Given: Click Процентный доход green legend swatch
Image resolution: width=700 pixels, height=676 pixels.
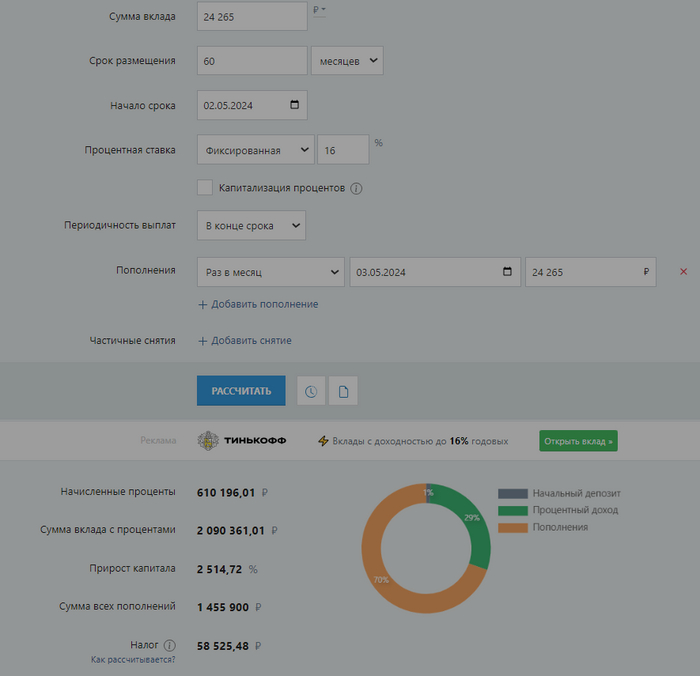Looking at the screenshot, I should [x=513, y=510].
